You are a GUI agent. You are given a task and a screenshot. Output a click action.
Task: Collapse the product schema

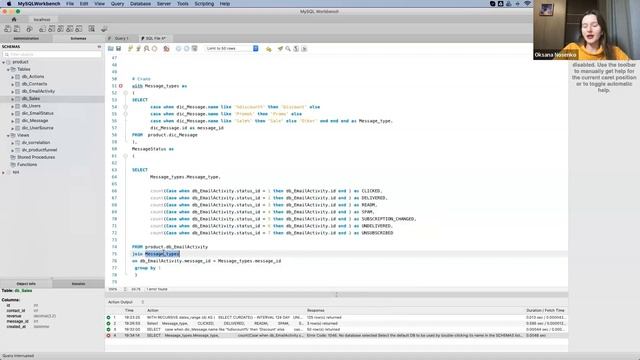tap(4, 62)
